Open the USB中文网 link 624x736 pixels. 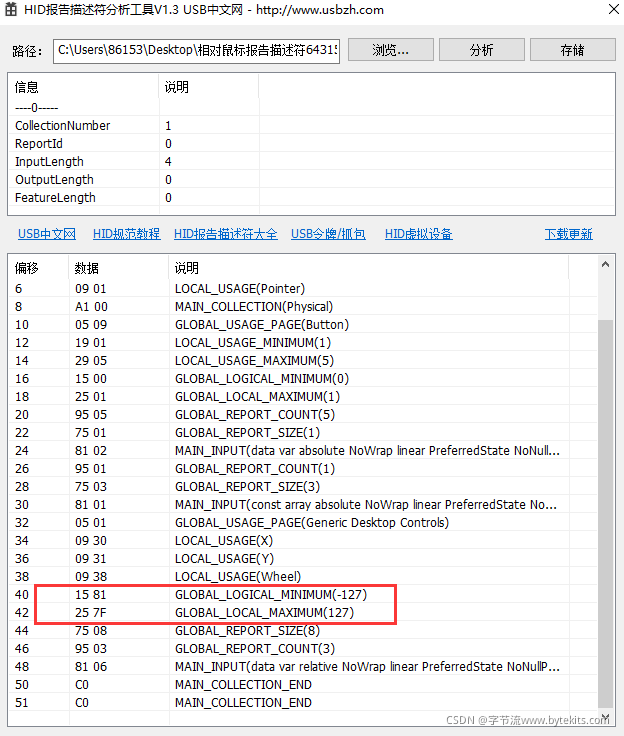pos(46,234)
